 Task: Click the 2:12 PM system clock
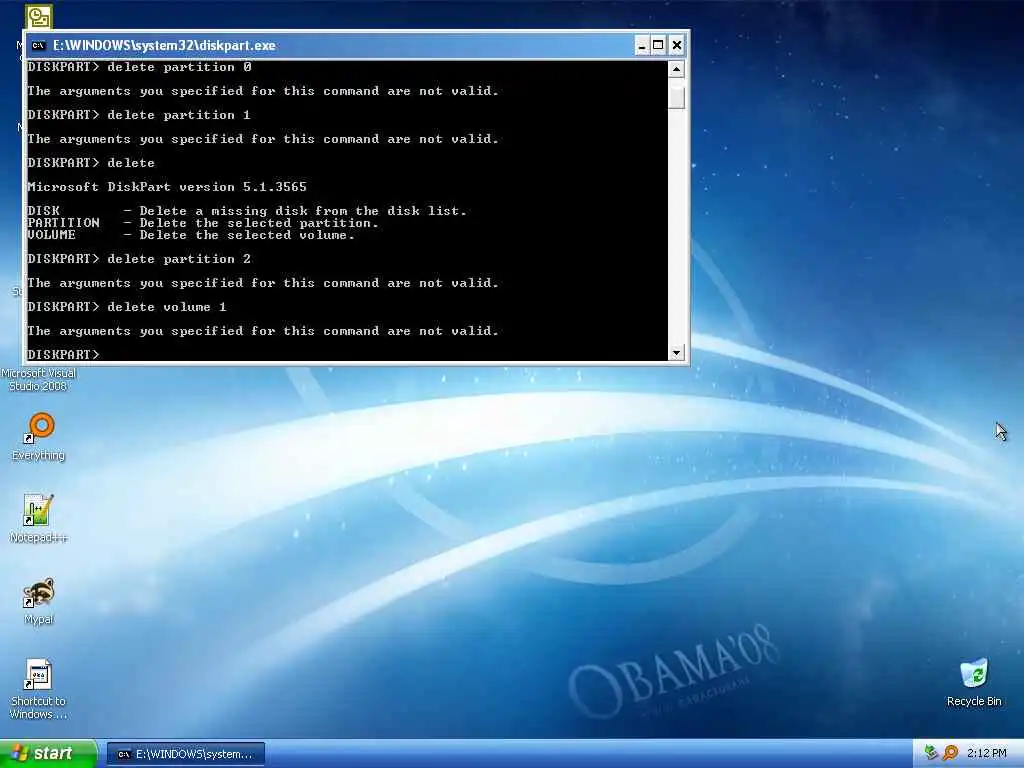pyautogui.click(x=986, y=753)
